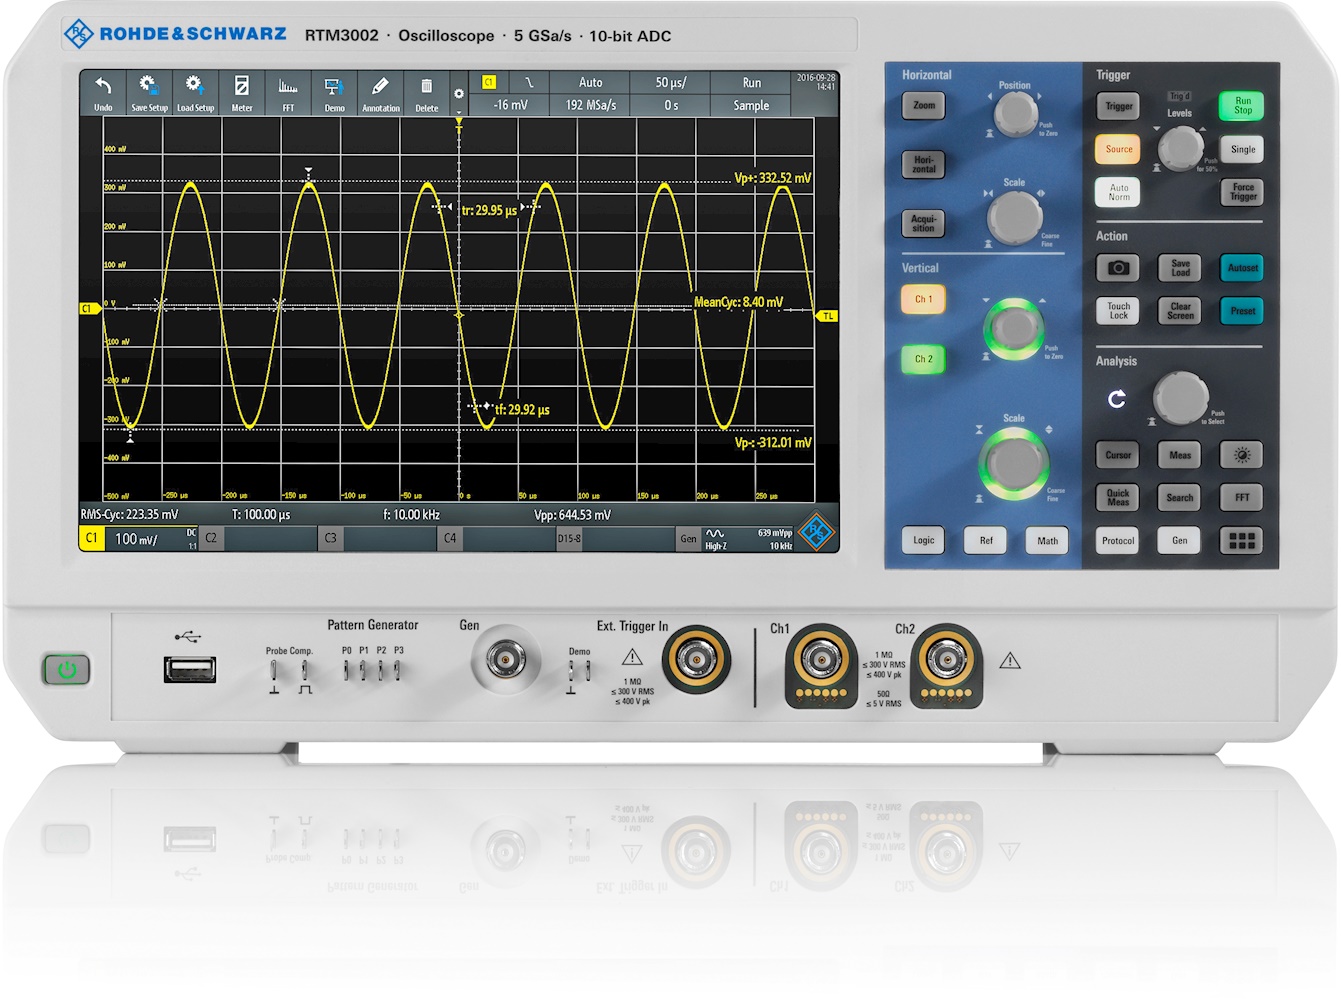Viewport: 1341px width, 1000px height.
Task: Expand the toolbar settings gear dropdown
Action: click(459, 97)
